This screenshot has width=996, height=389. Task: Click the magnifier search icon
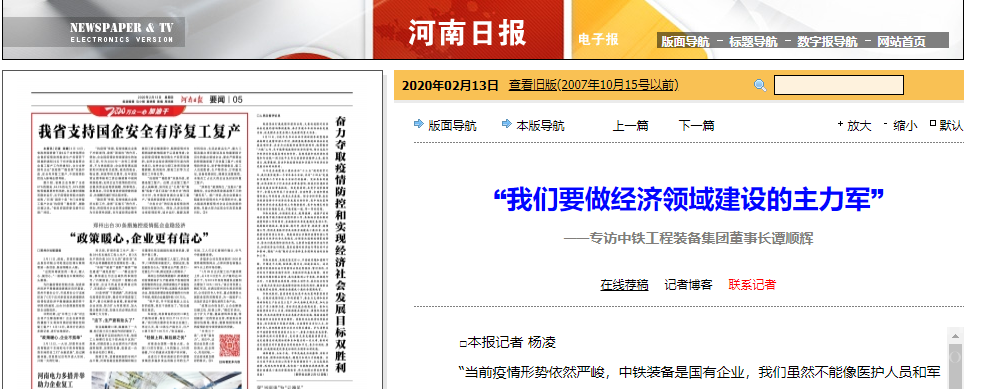click(x=760, y=85)
